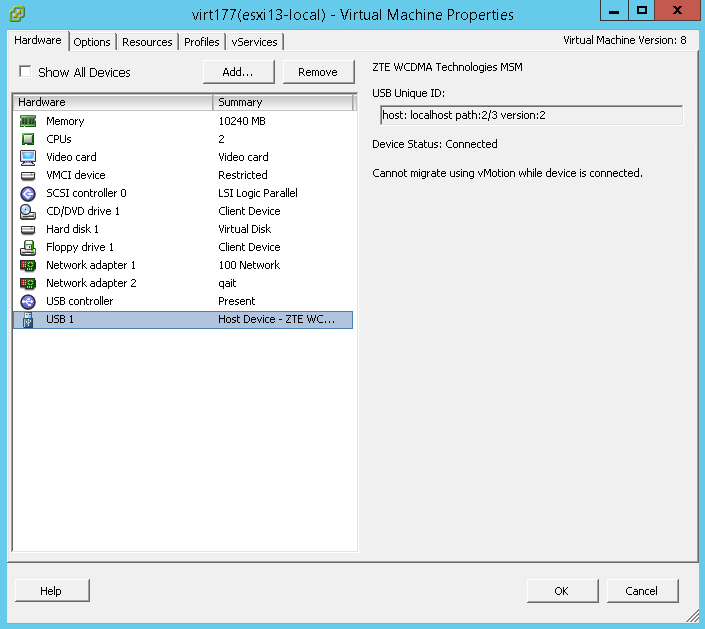This screenshot has height=629, width=705.
Task: Enable the Show All Devices checkbox
Action: click(25, 71)
